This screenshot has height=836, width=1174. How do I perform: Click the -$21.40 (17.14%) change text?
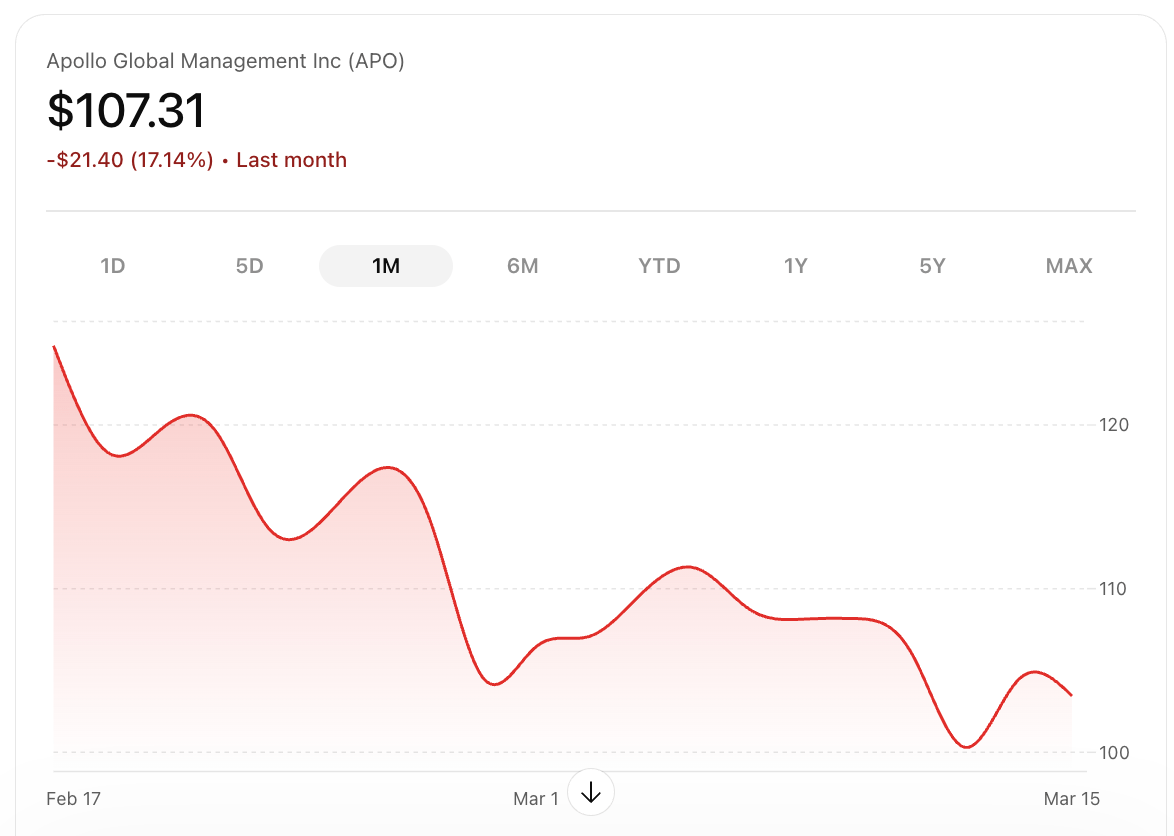click(x=130, y=160)
